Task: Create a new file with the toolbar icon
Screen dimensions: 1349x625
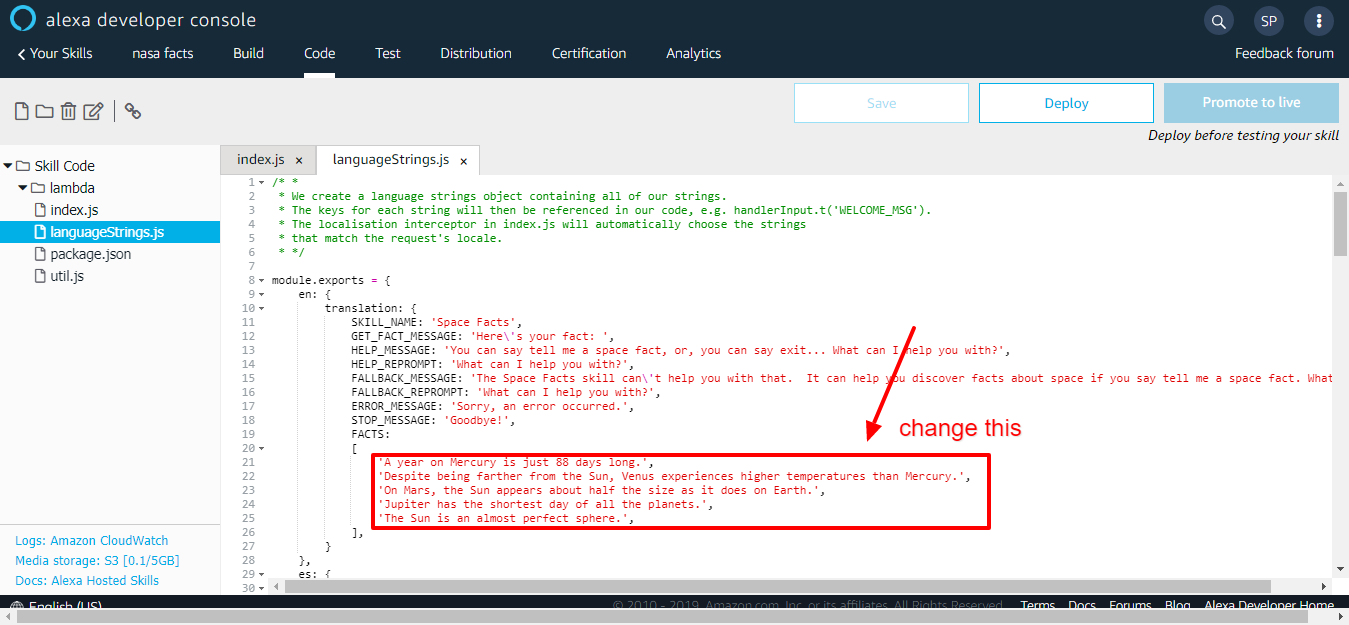Action: (x=21, y=111)
